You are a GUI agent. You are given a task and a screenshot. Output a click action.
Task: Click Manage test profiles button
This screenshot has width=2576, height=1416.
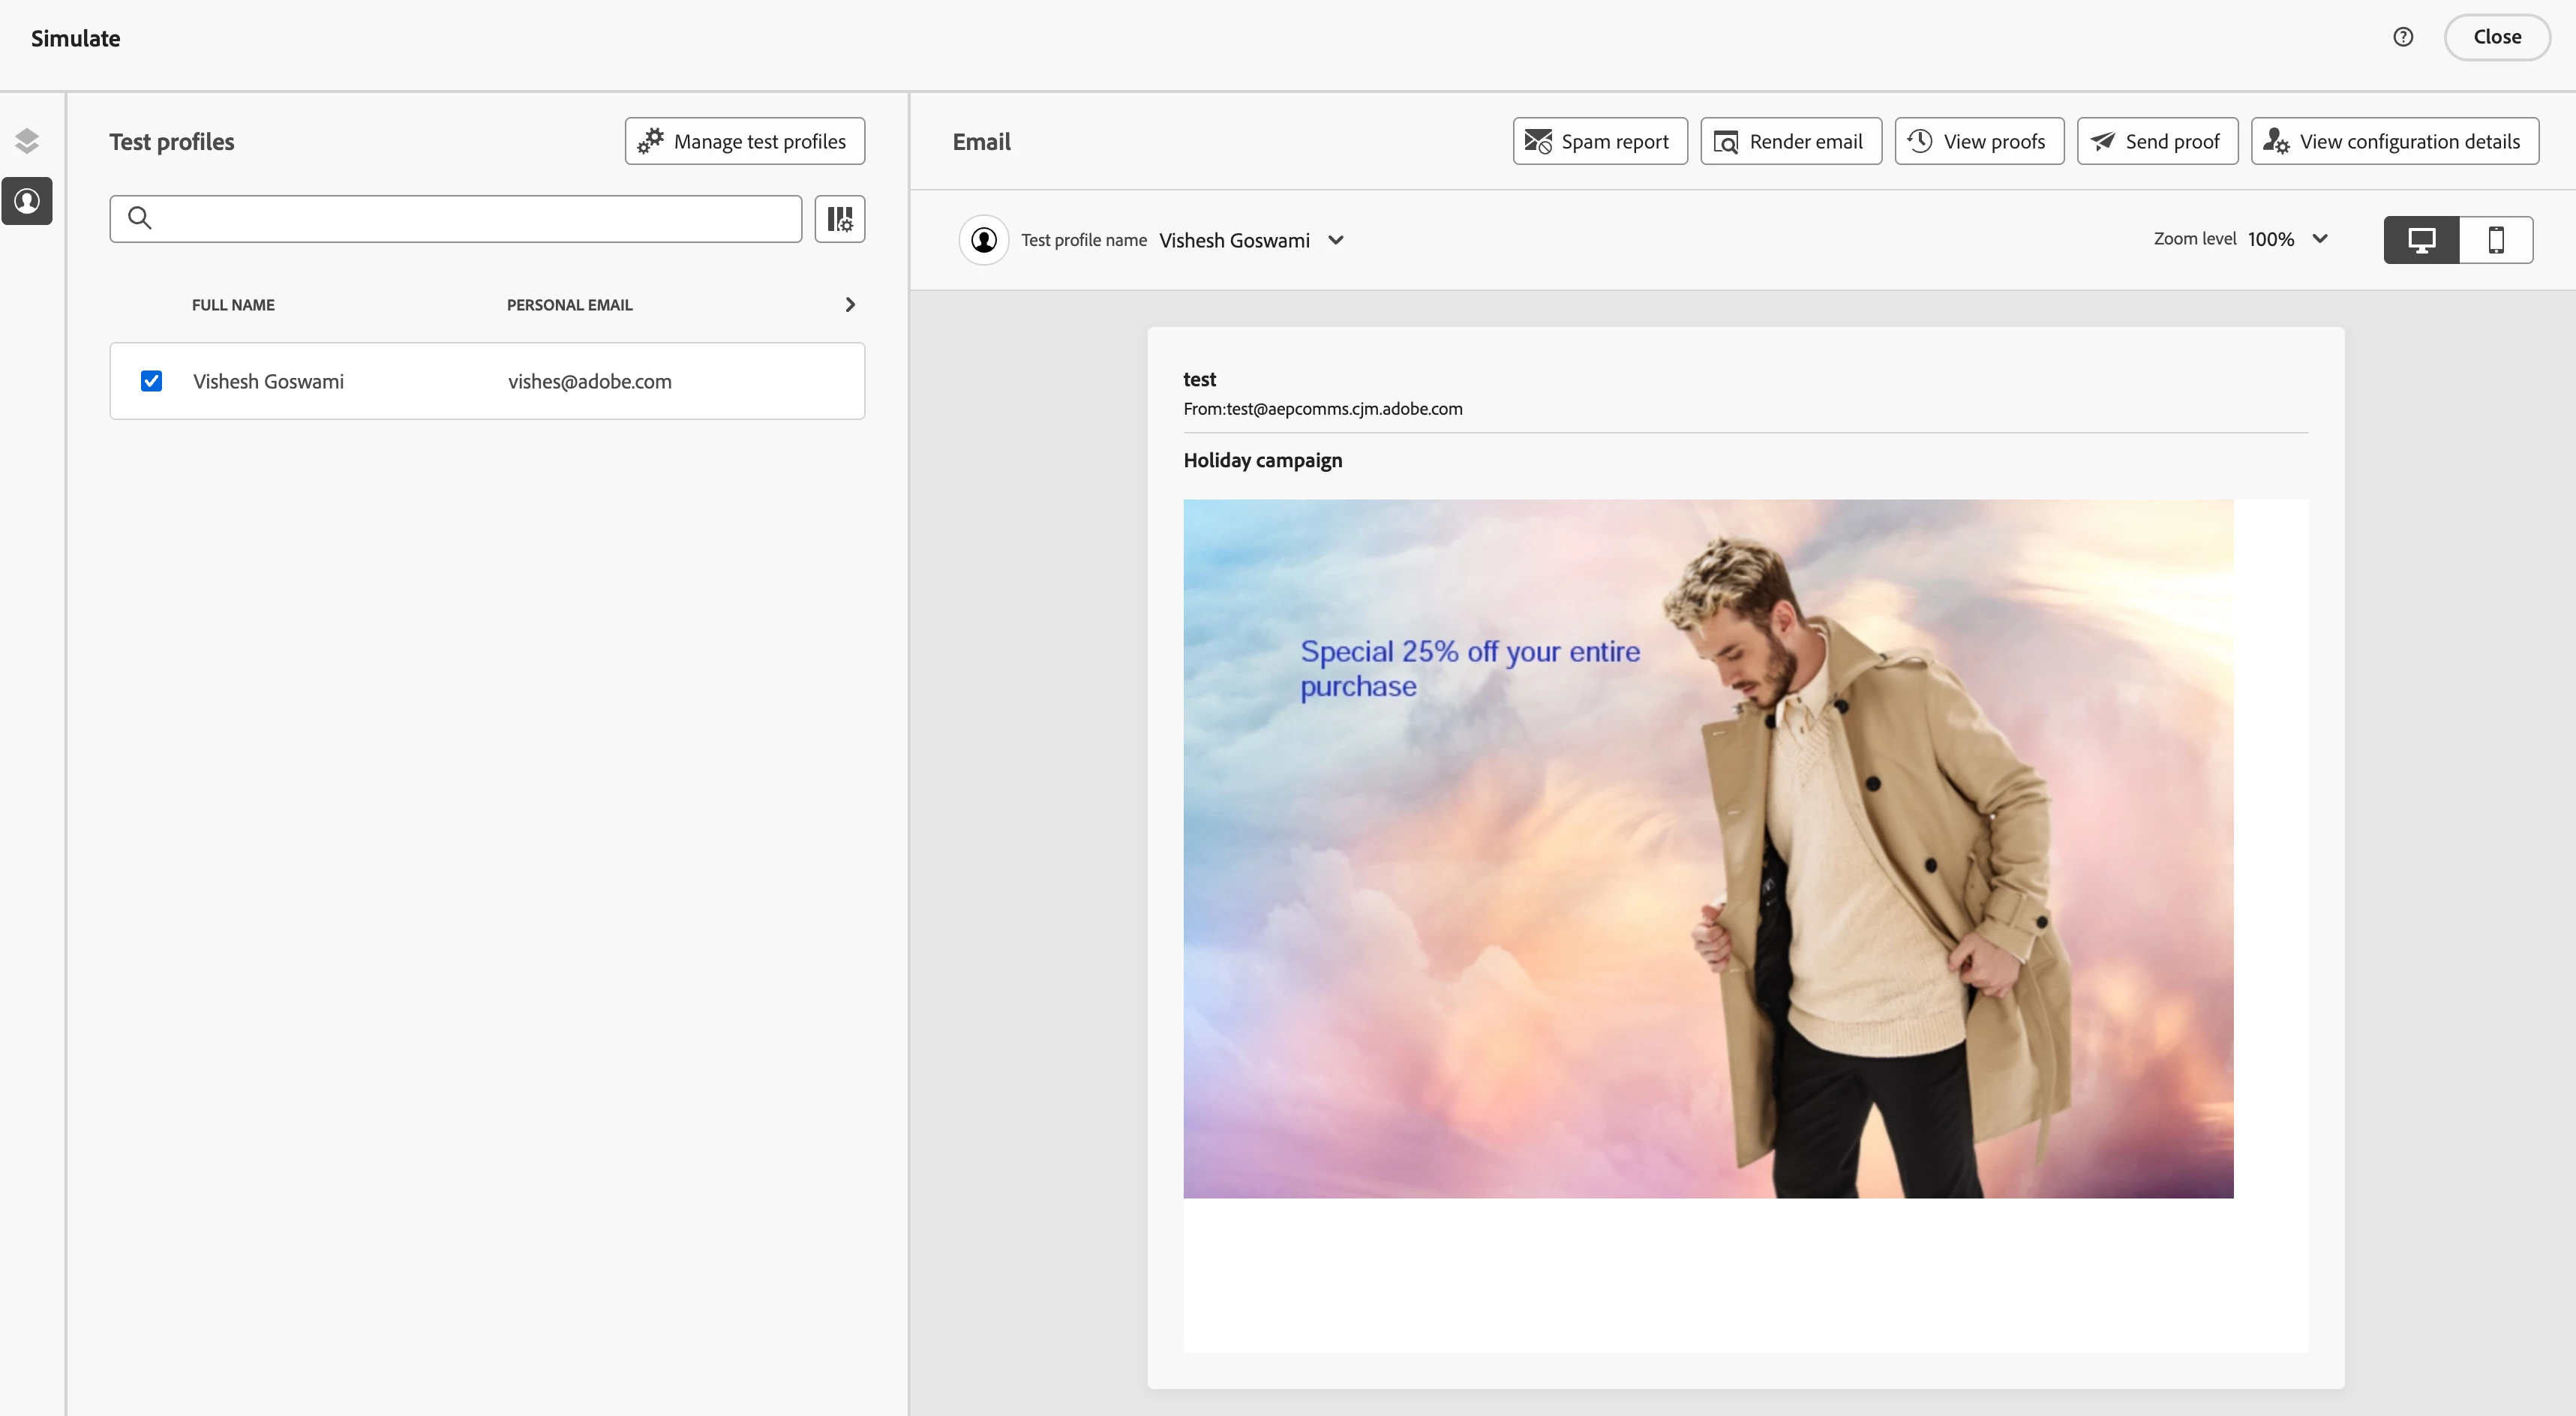(x=744, y=141)
